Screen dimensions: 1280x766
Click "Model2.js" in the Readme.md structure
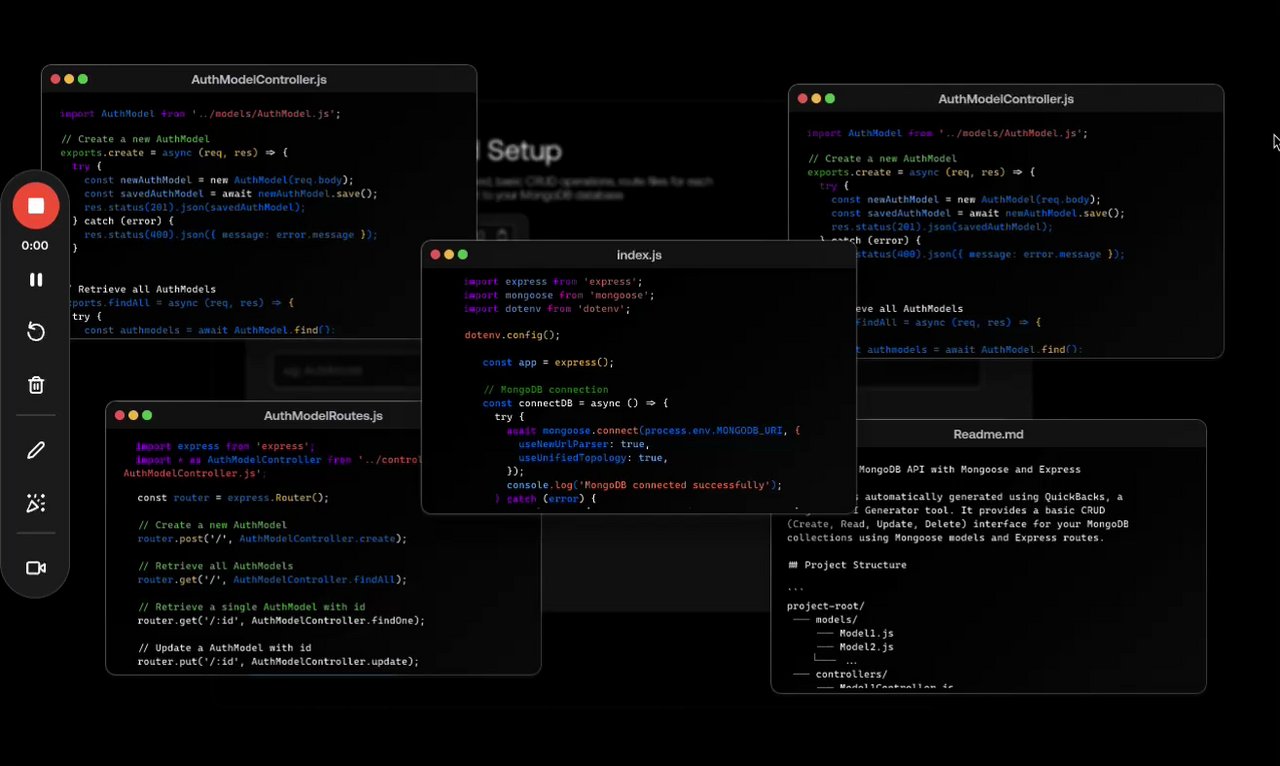click(x=866, y=647)
